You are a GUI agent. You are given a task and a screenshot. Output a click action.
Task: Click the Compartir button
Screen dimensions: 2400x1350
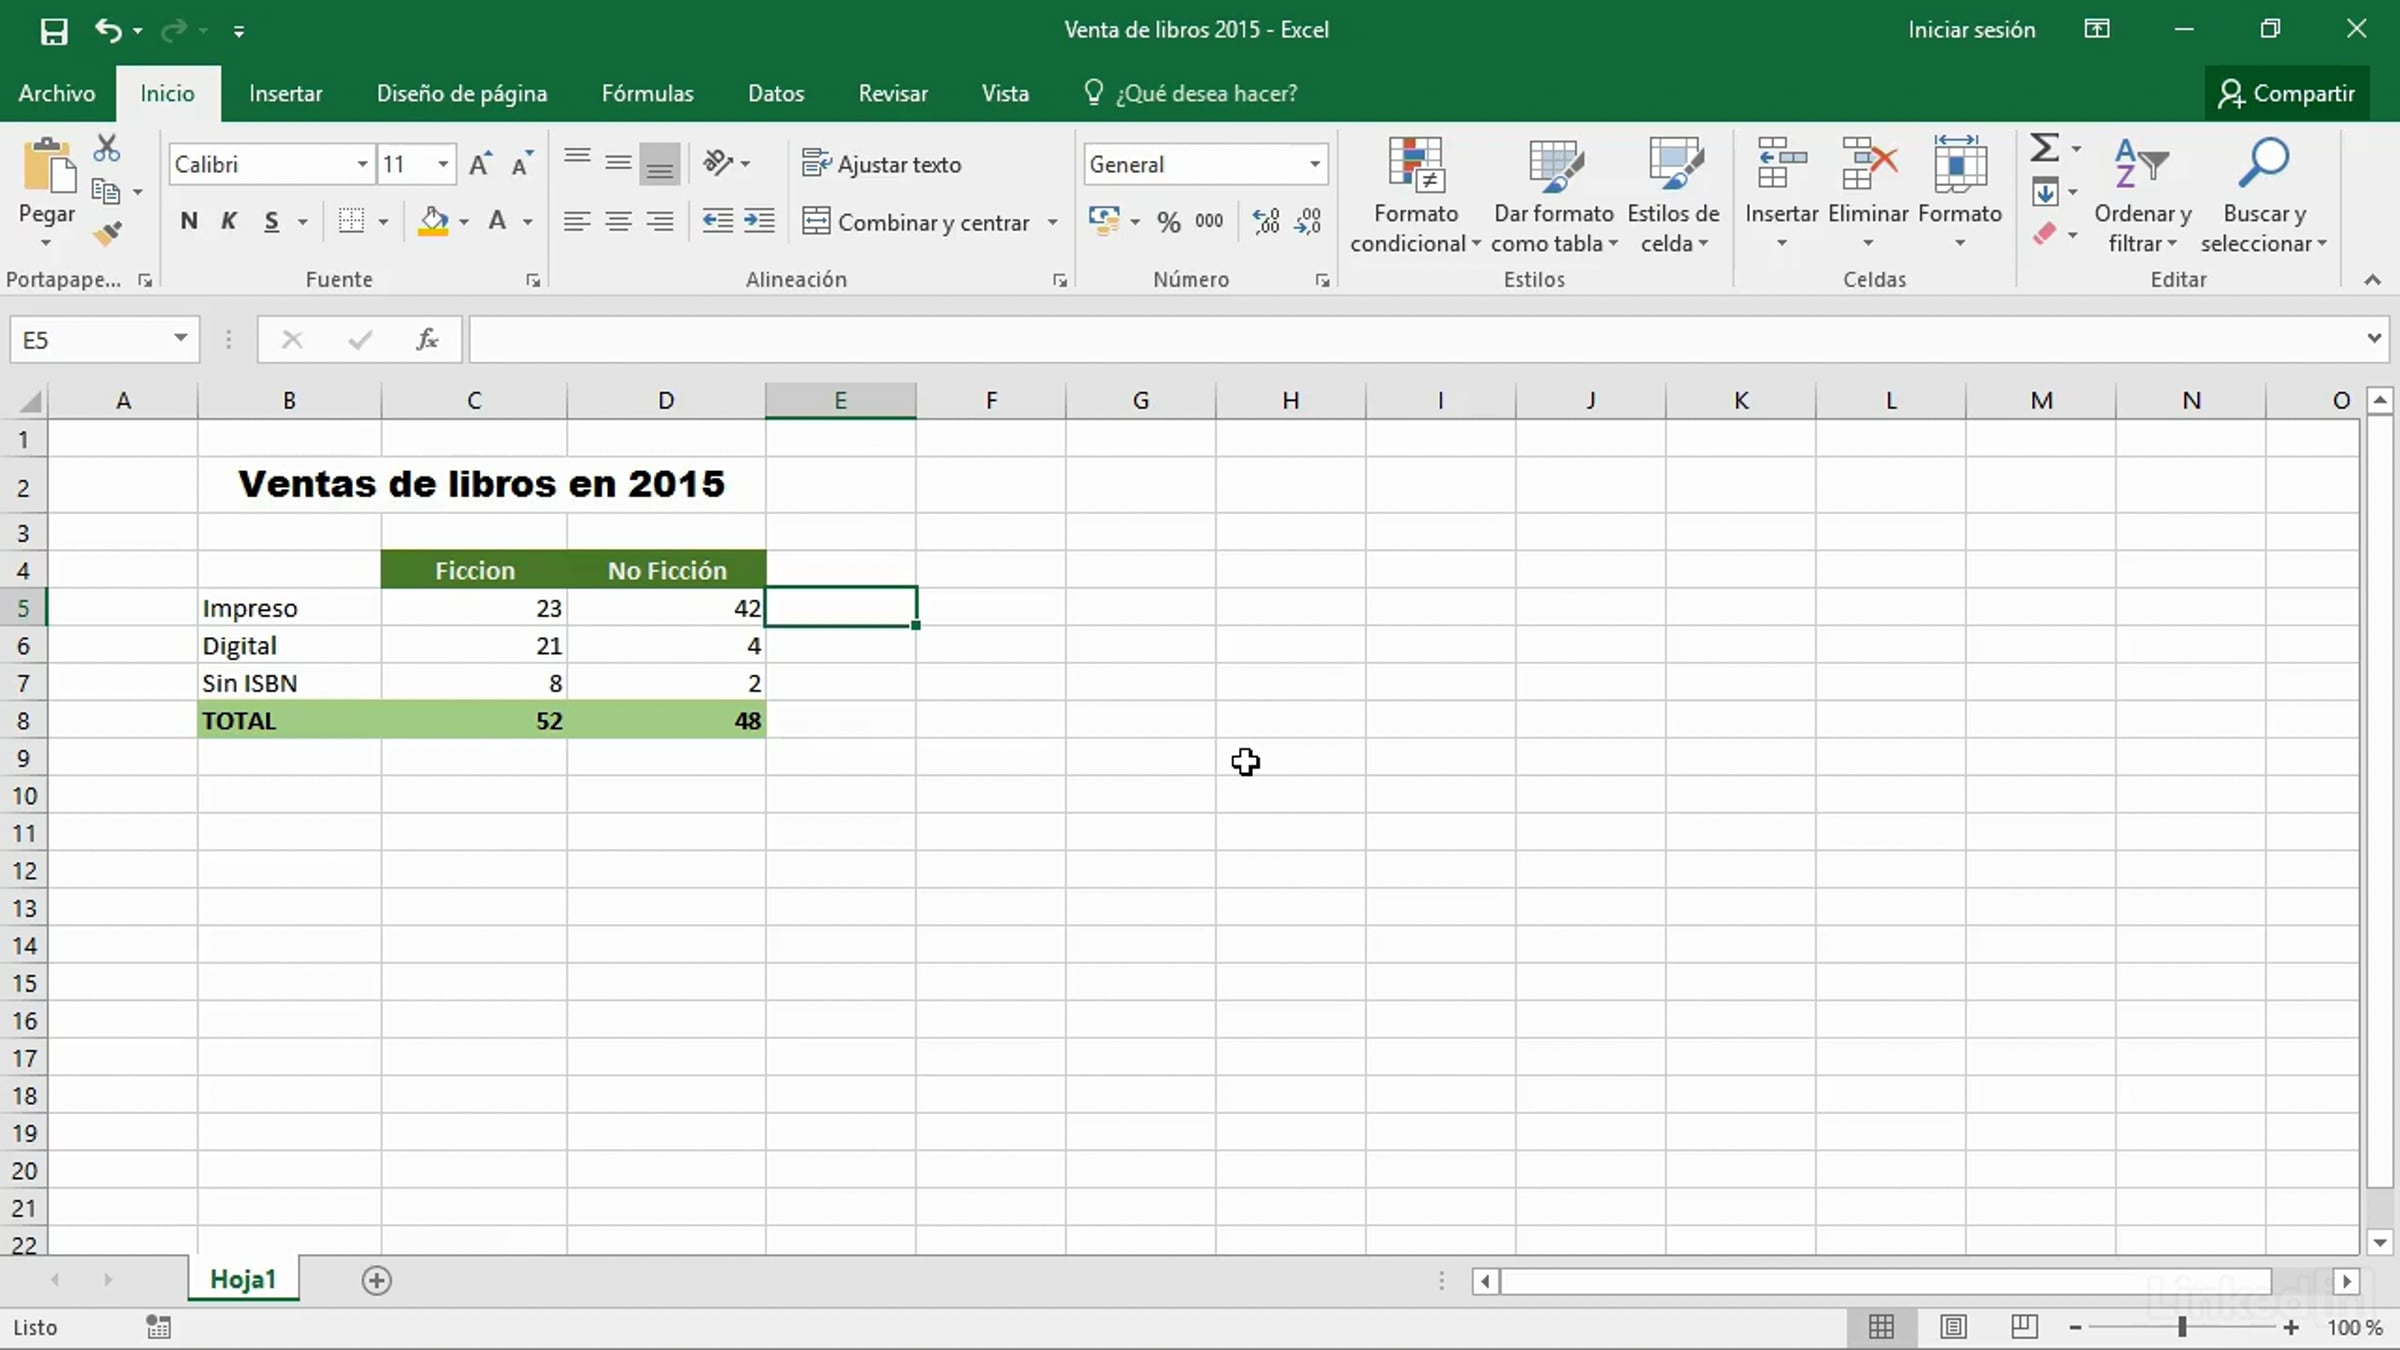(x=2286, y=93)
